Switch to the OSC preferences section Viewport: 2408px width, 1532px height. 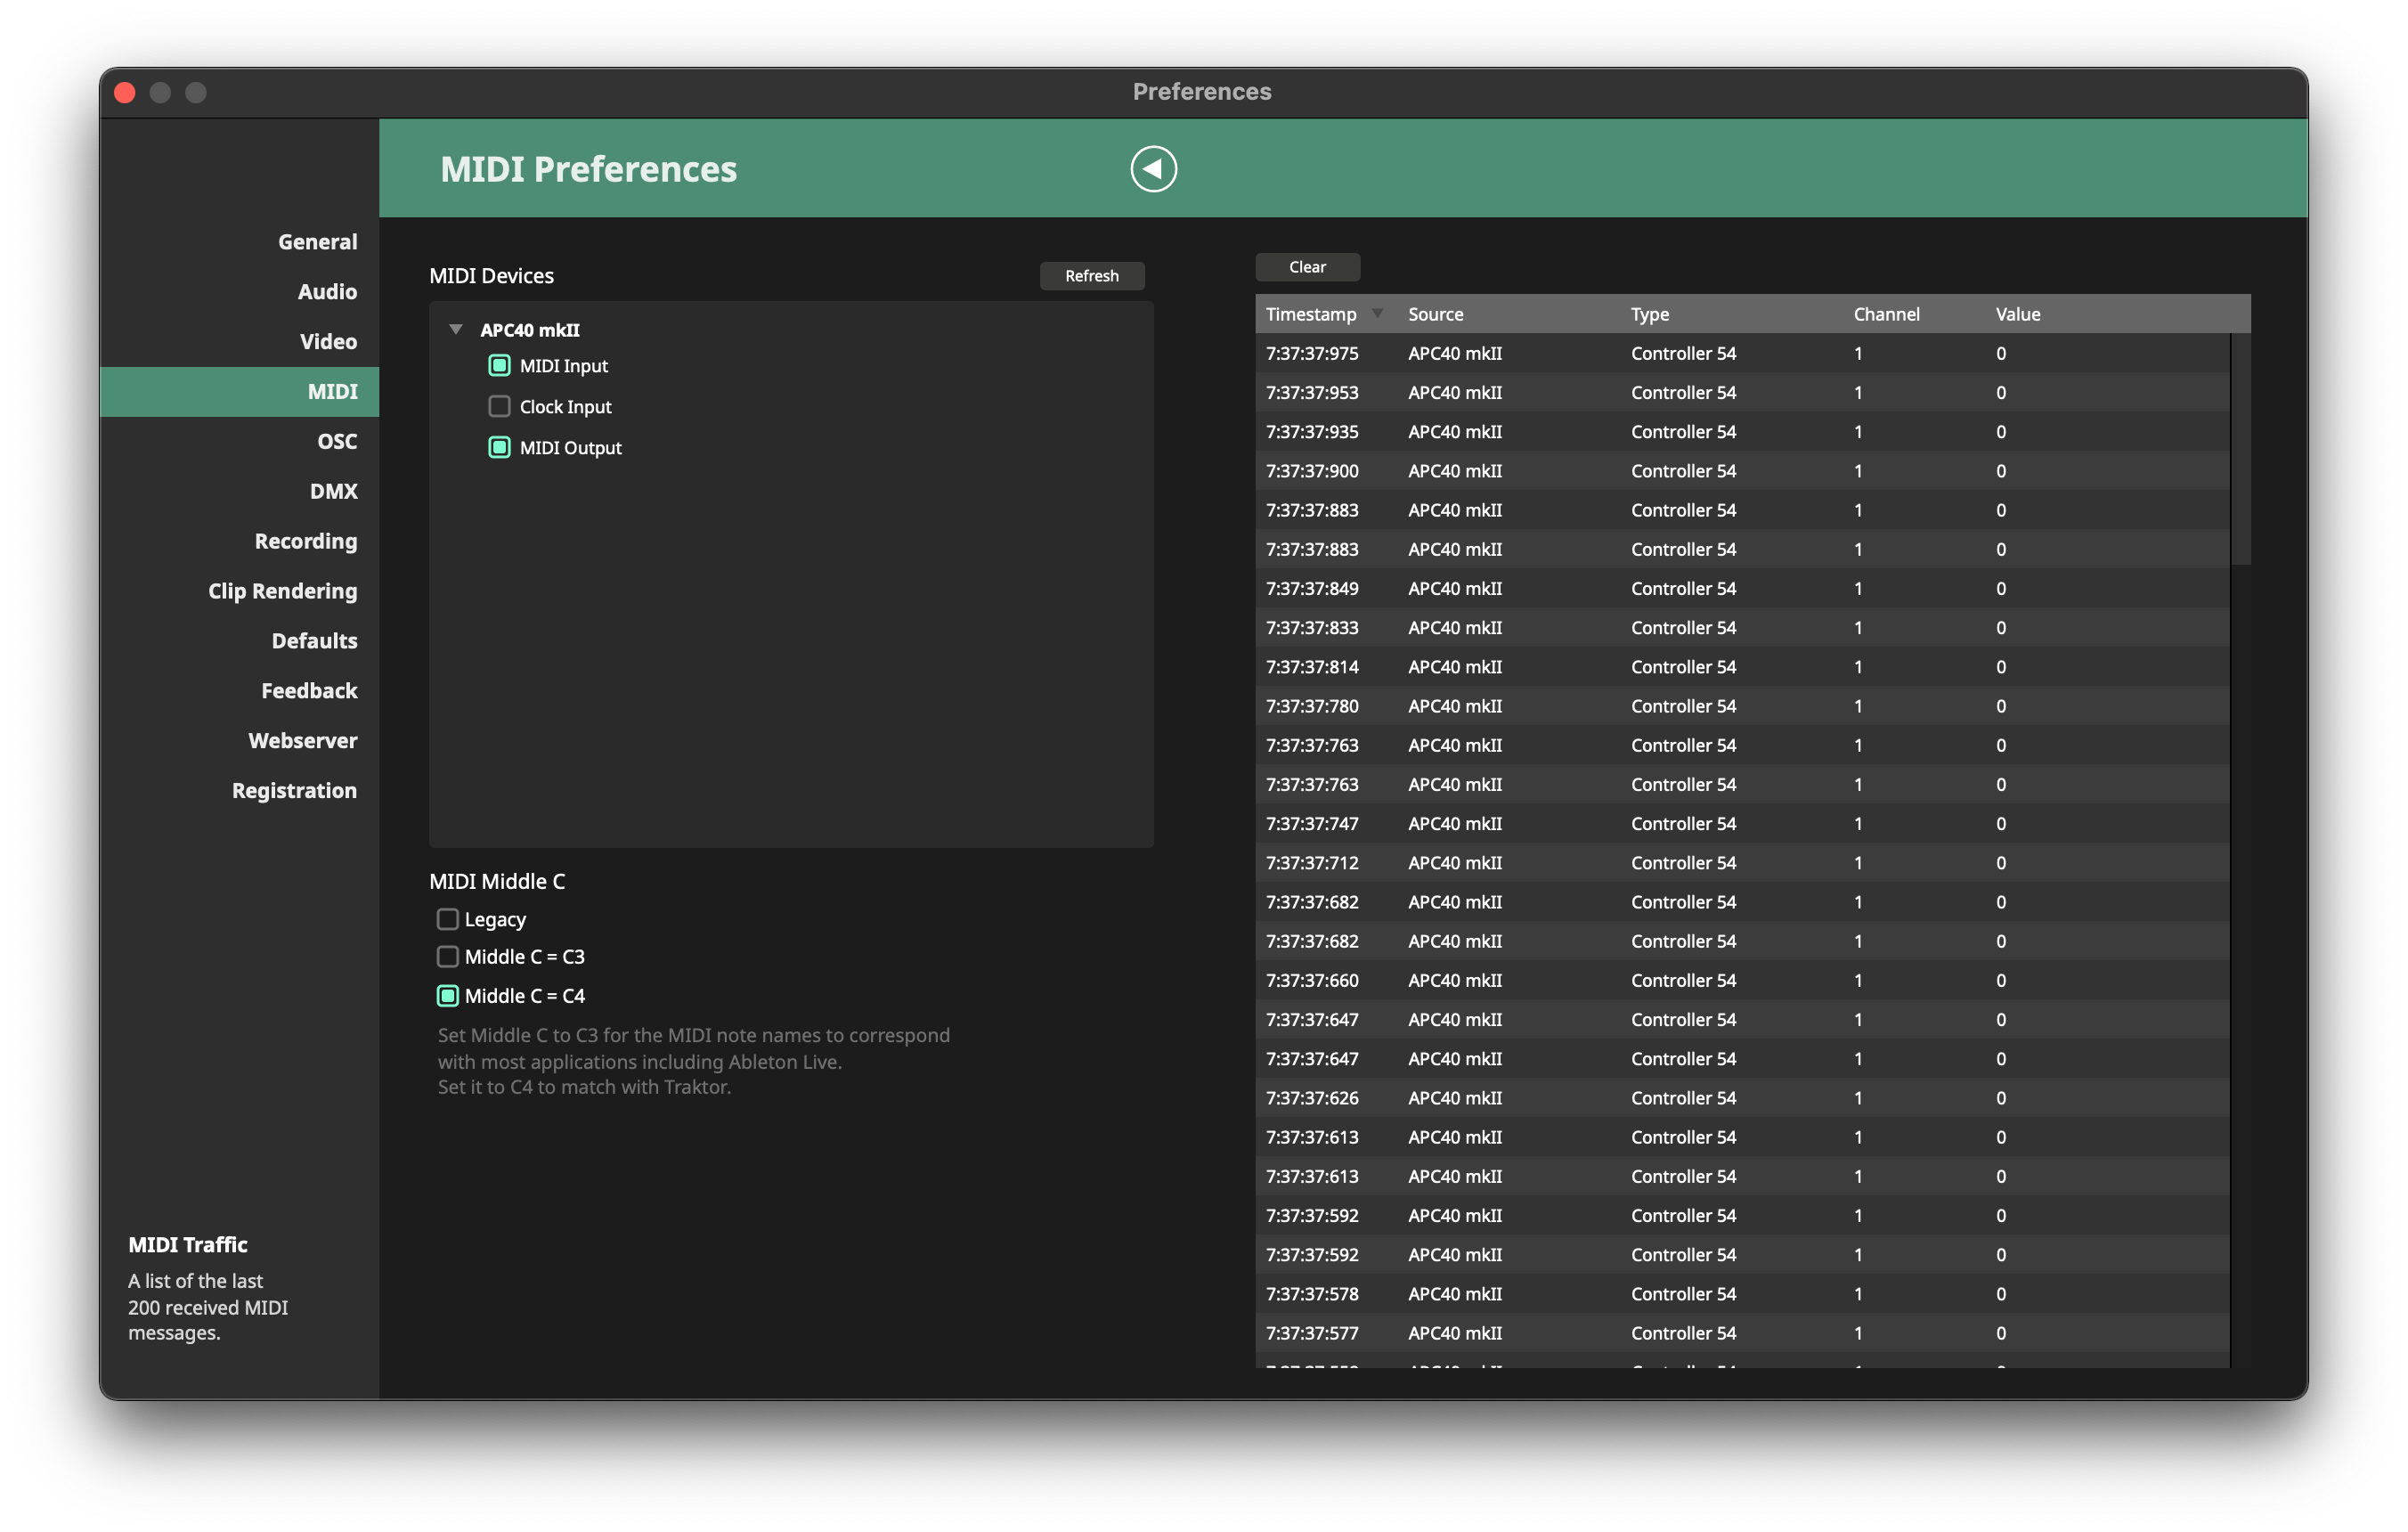pos(337,441)
